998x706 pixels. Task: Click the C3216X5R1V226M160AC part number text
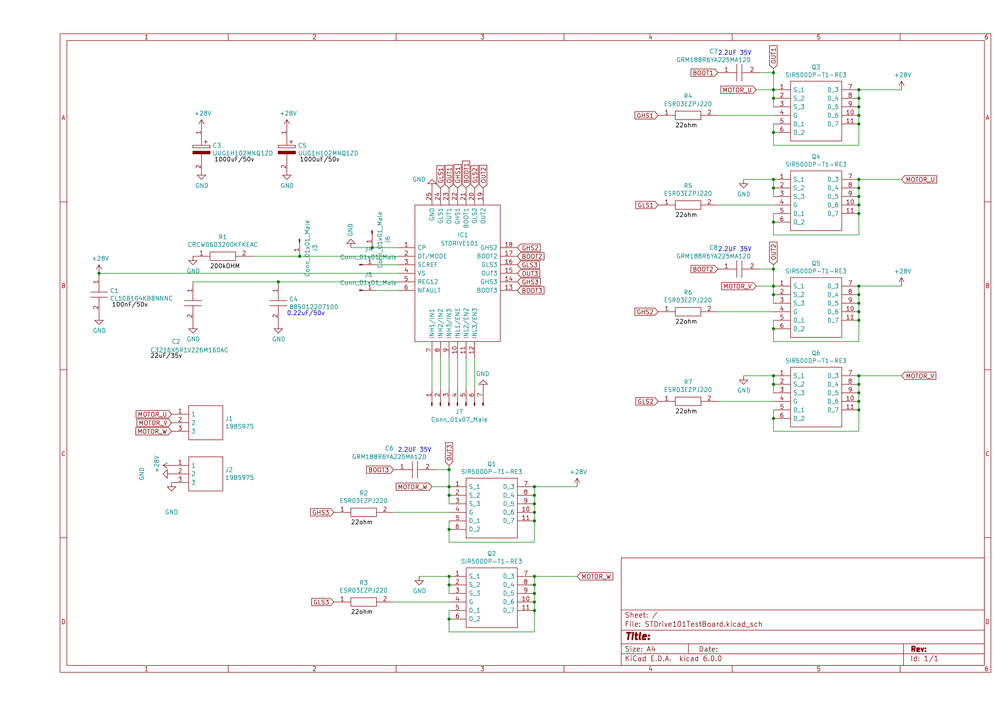[x=189, y=350]
